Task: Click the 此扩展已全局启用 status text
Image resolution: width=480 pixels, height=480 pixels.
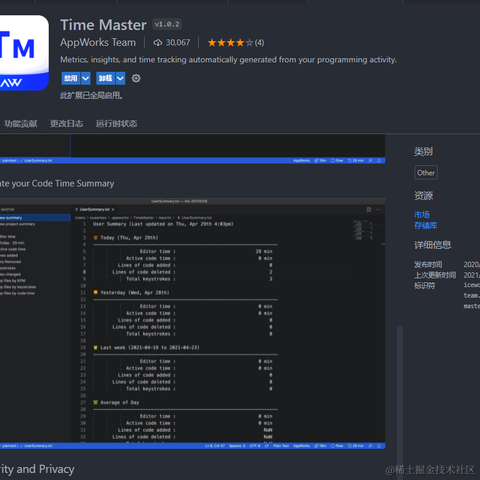Action: click(x=91, y=96)
